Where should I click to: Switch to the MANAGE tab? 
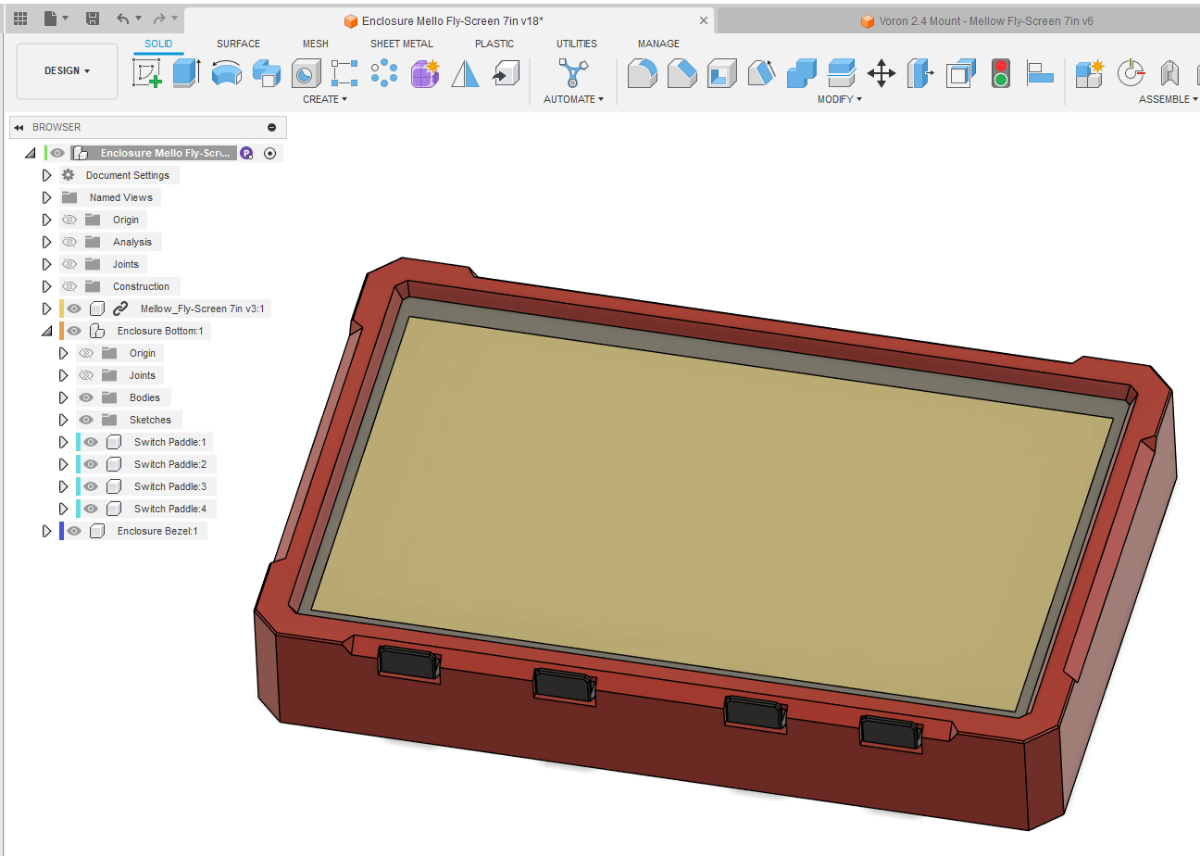[x=658, y=44]
